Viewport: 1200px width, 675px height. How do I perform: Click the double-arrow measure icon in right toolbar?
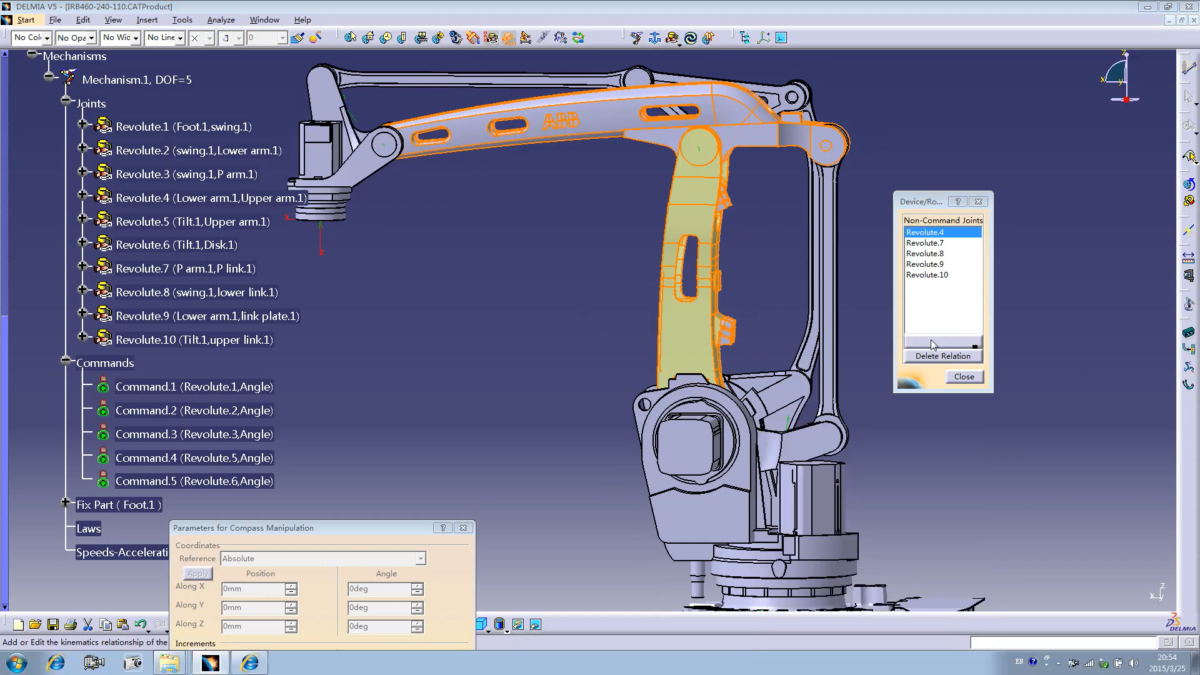pos(1189,257)
